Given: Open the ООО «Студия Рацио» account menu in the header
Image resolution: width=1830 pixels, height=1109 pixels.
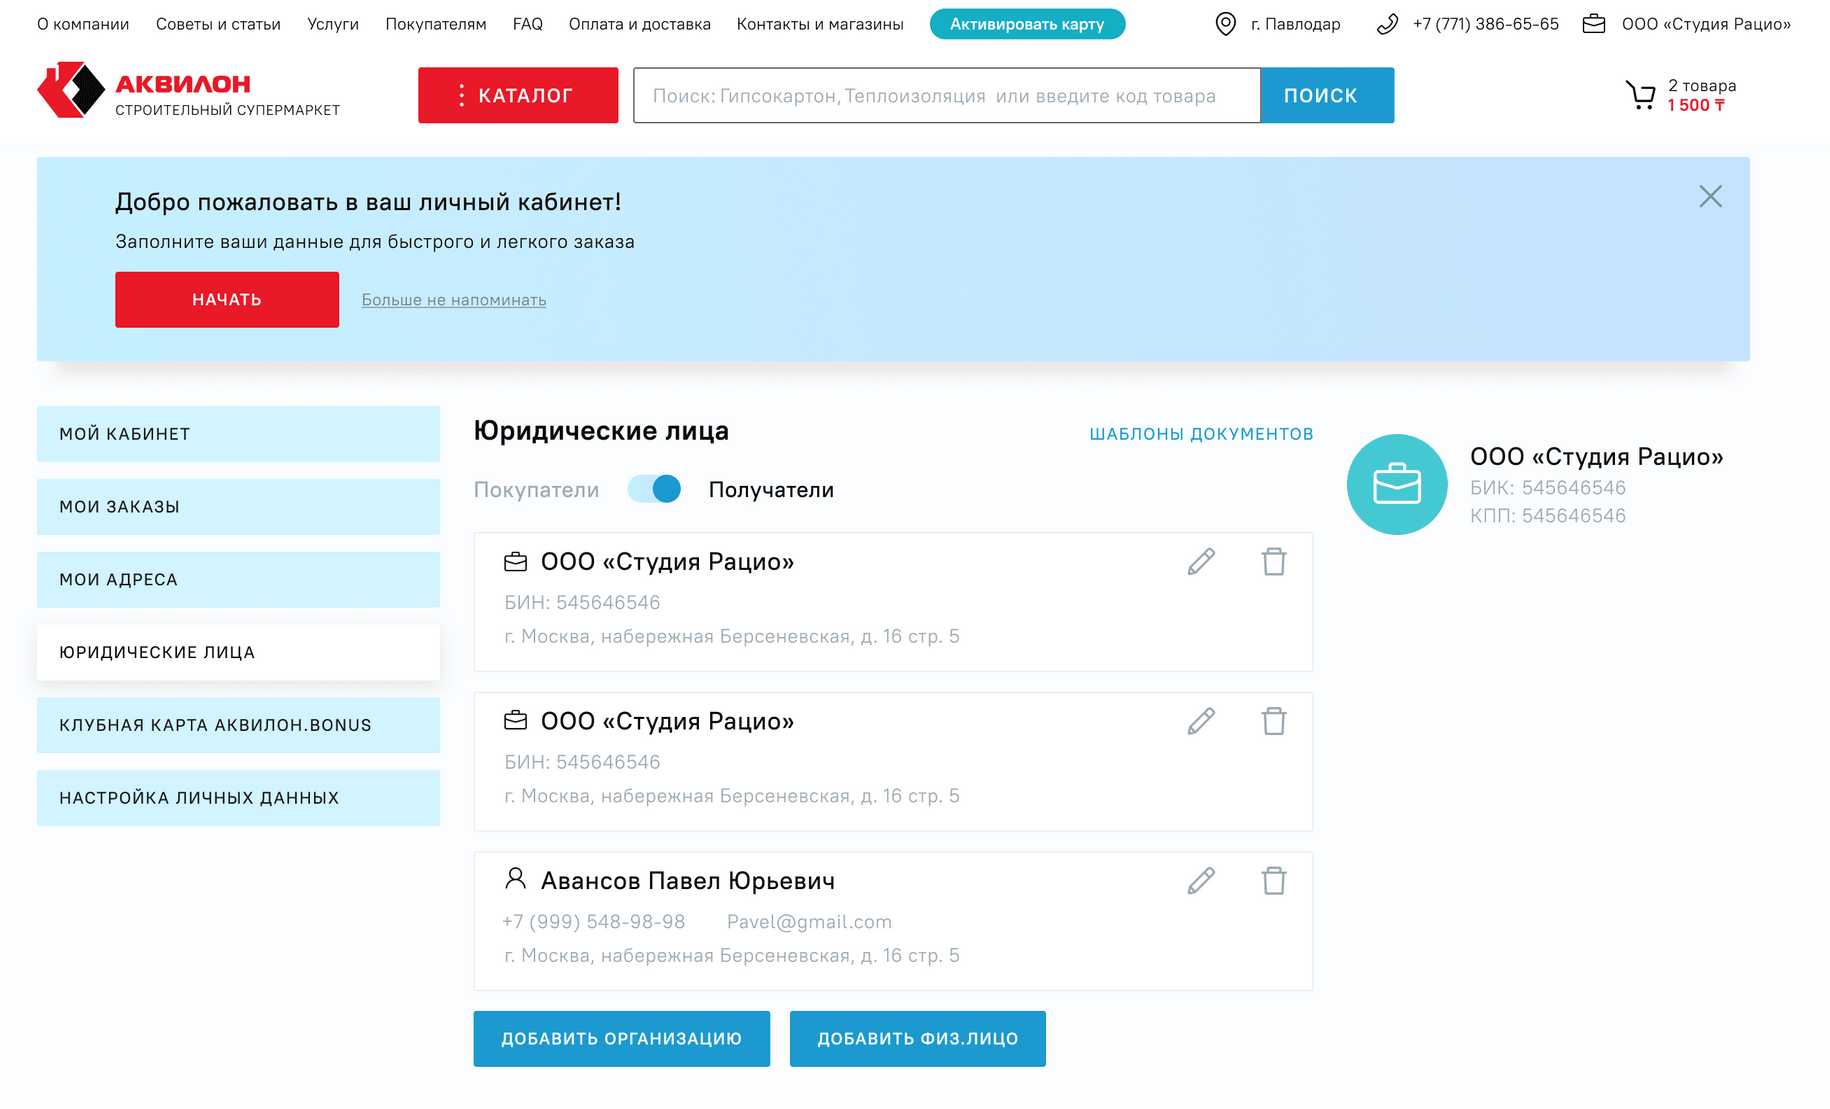Looking at the screenshot, I should tap(1705, 24).
